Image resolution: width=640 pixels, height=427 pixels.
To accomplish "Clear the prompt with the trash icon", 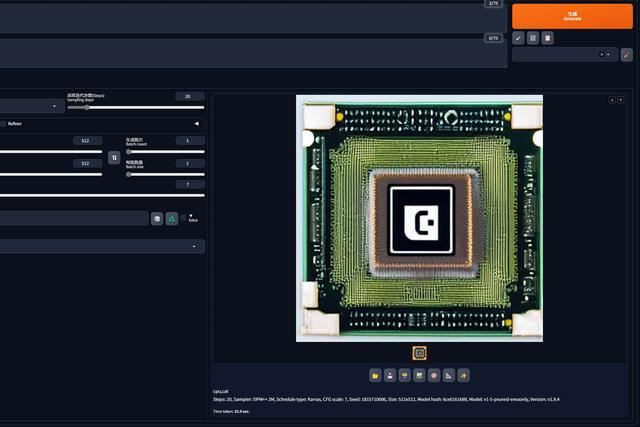I will [x=533, y=38].
